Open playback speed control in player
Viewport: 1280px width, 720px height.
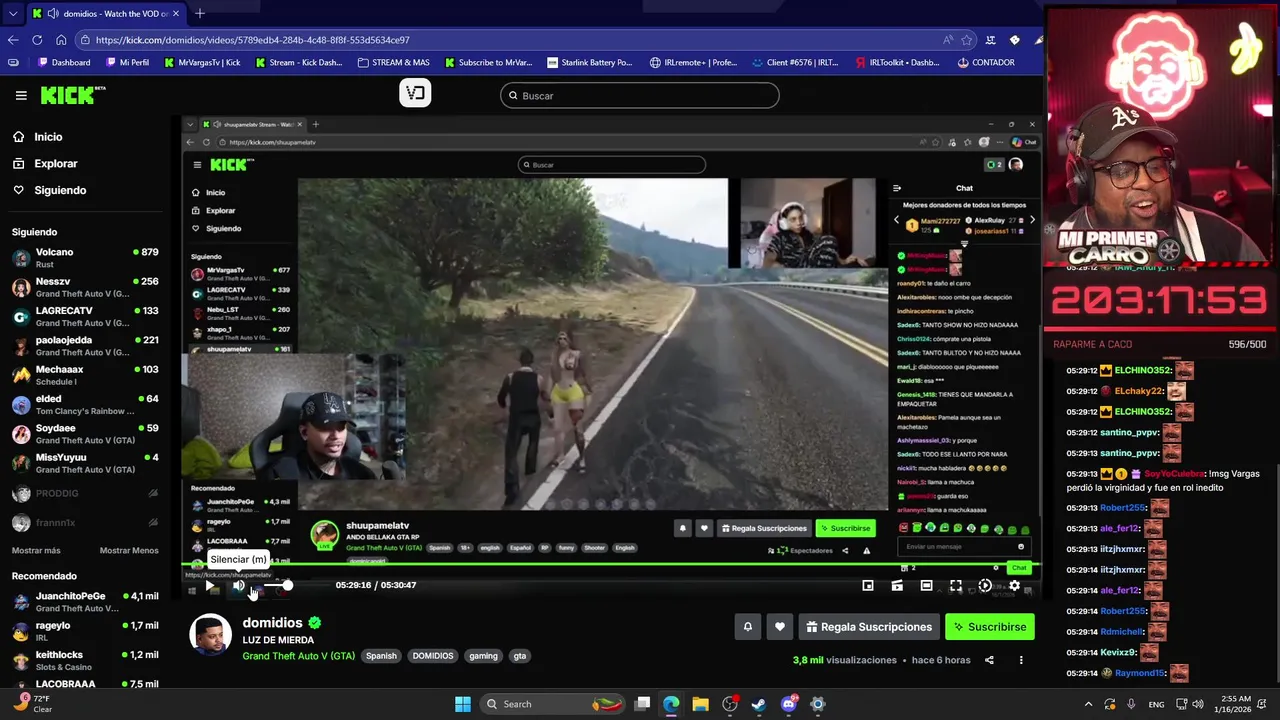coord(985,586)
